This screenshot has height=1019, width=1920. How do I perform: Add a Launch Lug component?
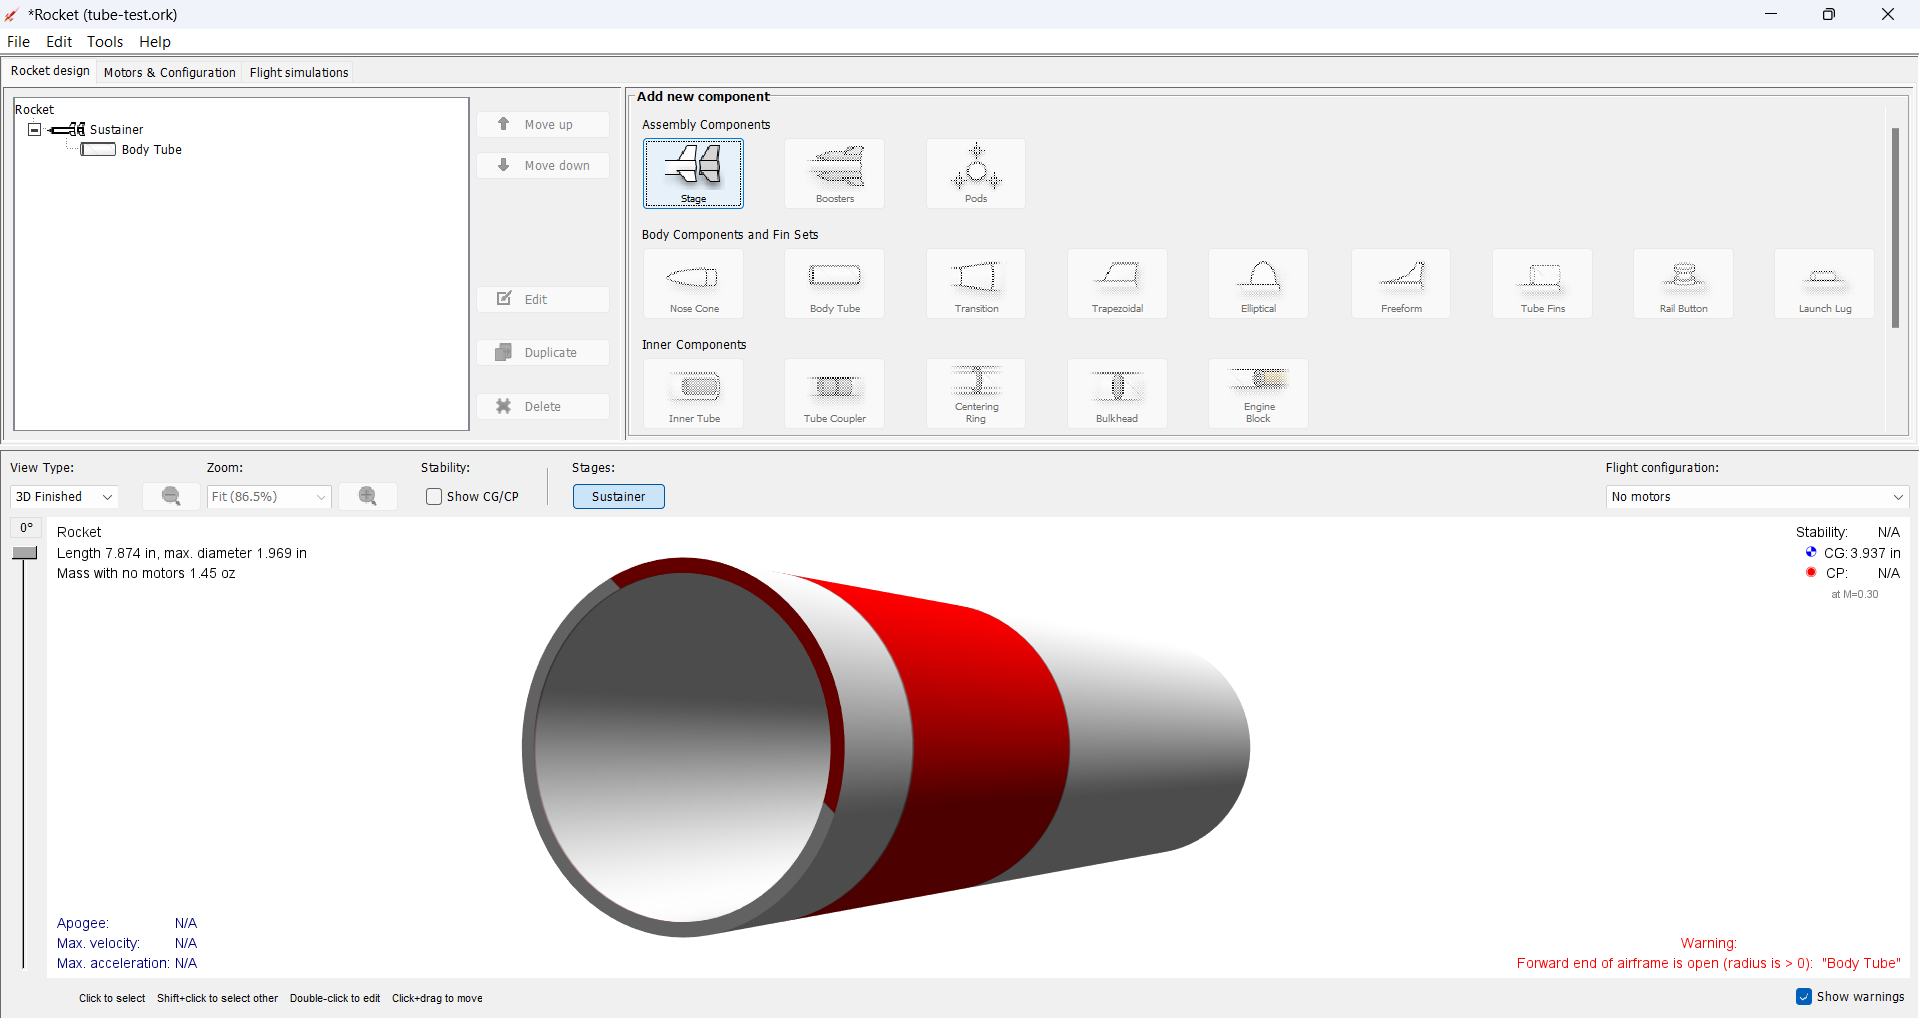(1823, 284)
